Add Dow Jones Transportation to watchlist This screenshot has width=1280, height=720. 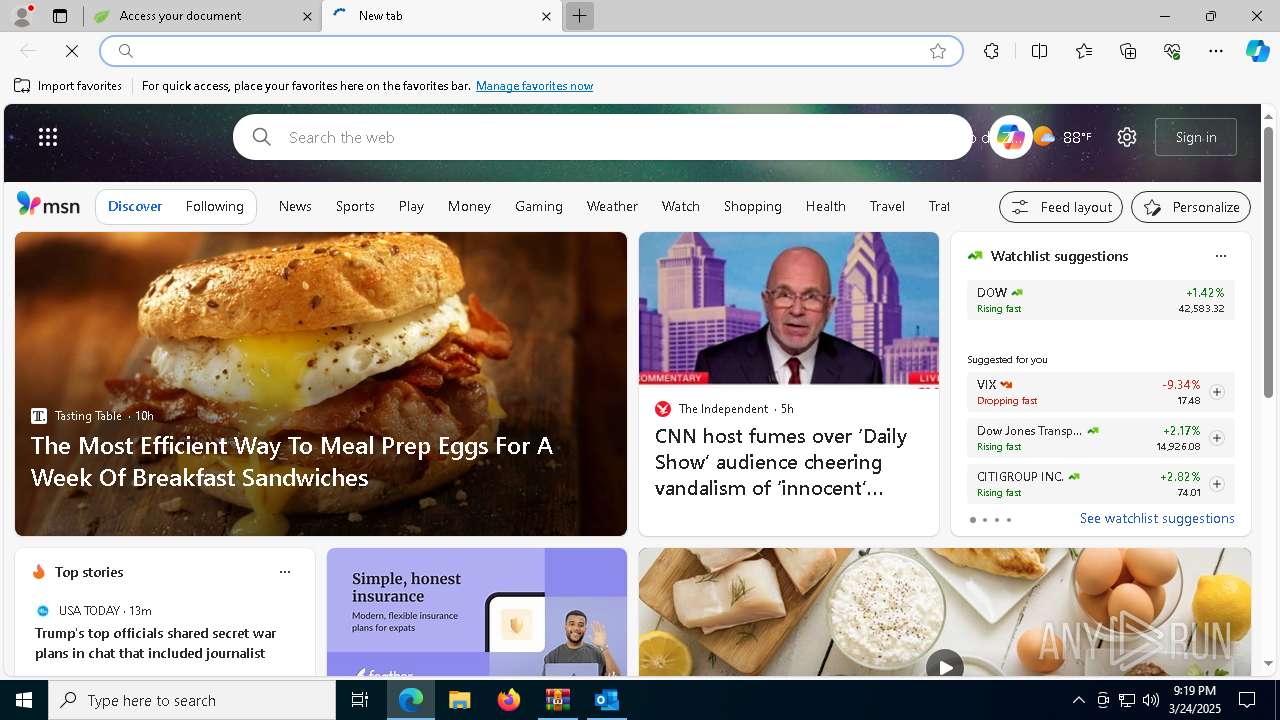(1217, 438)
